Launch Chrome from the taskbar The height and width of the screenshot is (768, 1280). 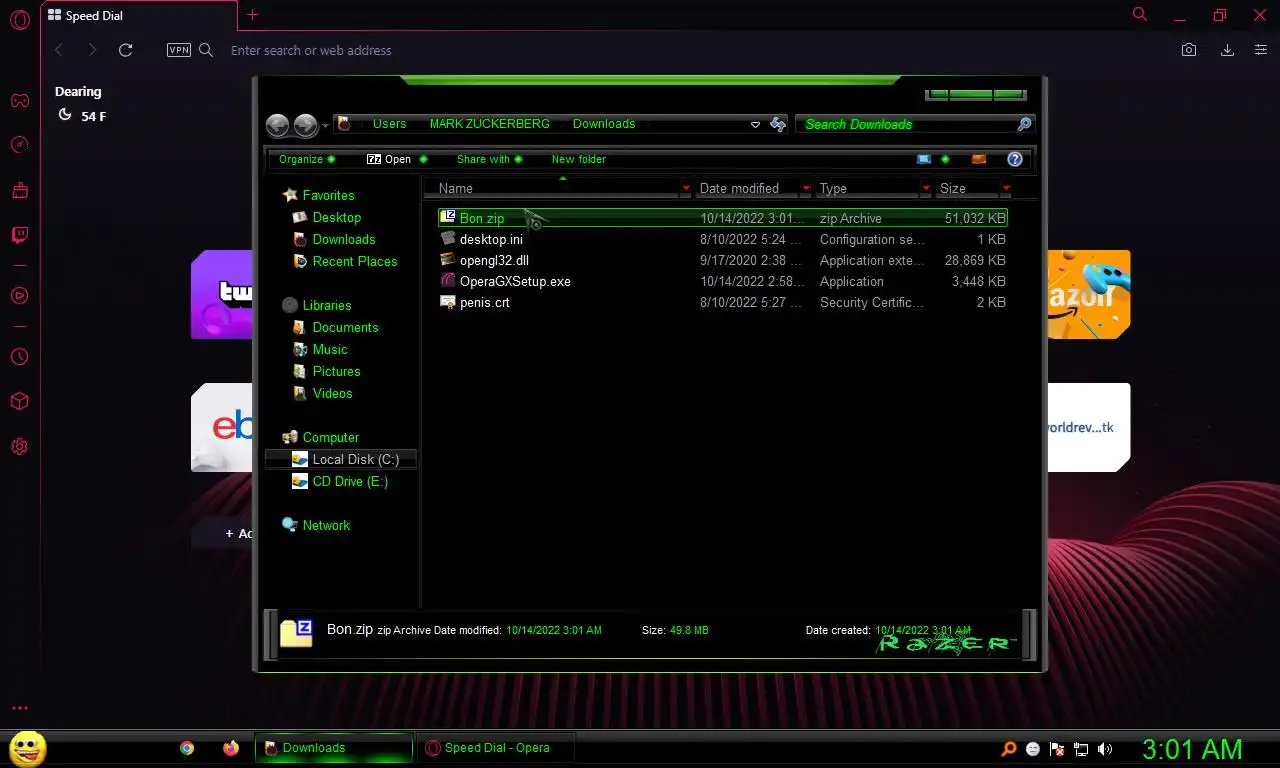[x=187, y=748]
